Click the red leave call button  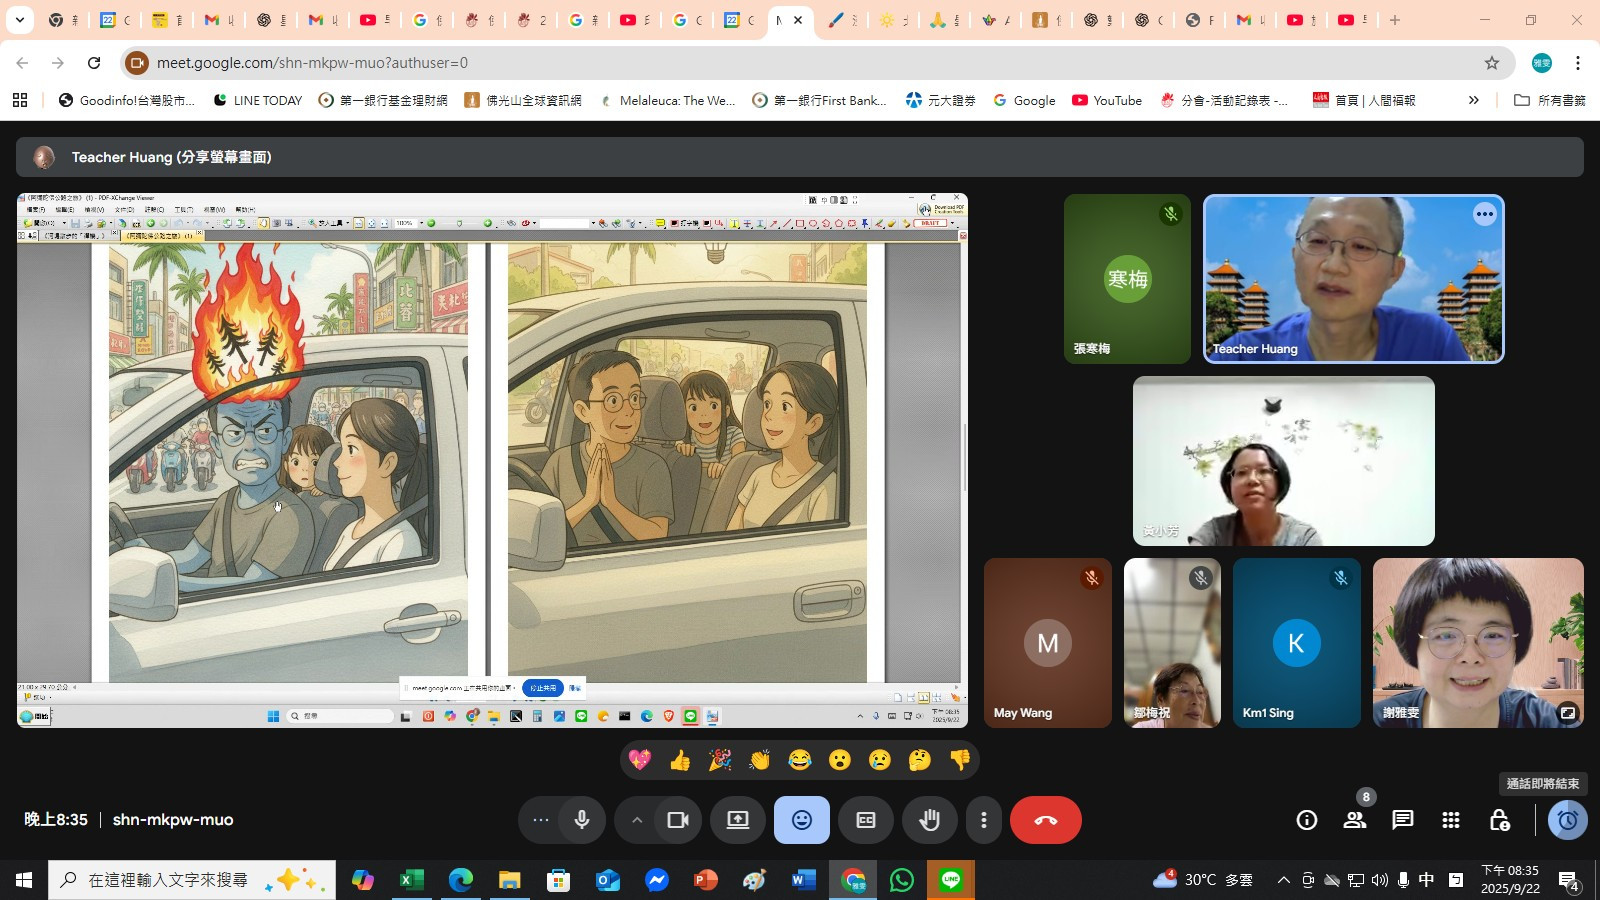1045,820
